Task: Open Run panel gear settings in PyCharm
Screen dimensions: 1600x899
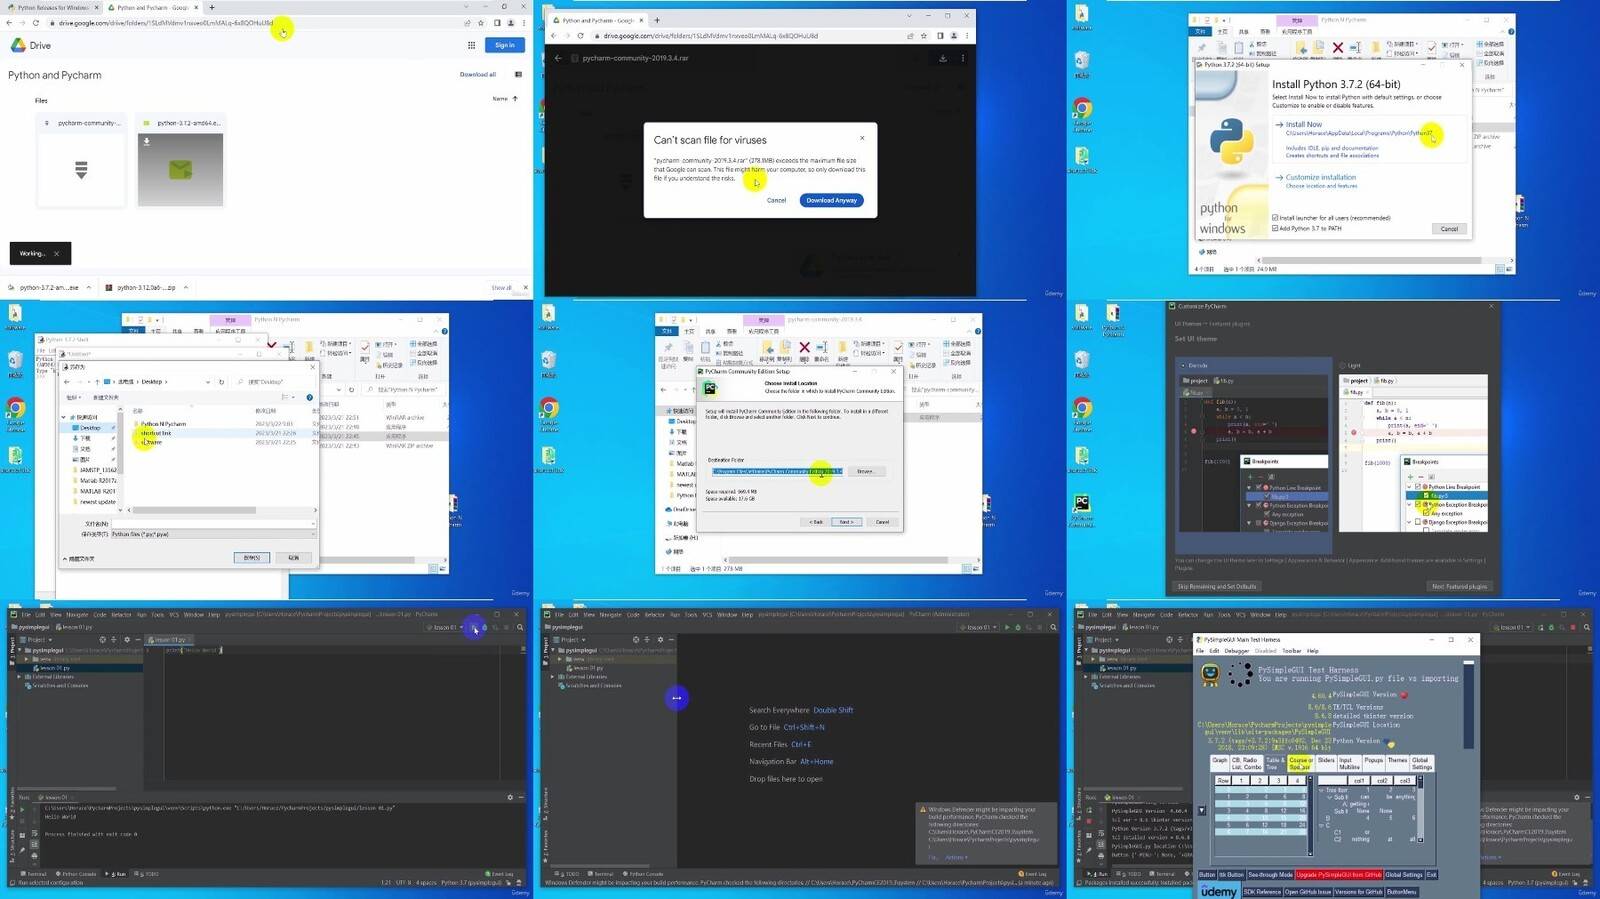Action: (x=510, y=797)
